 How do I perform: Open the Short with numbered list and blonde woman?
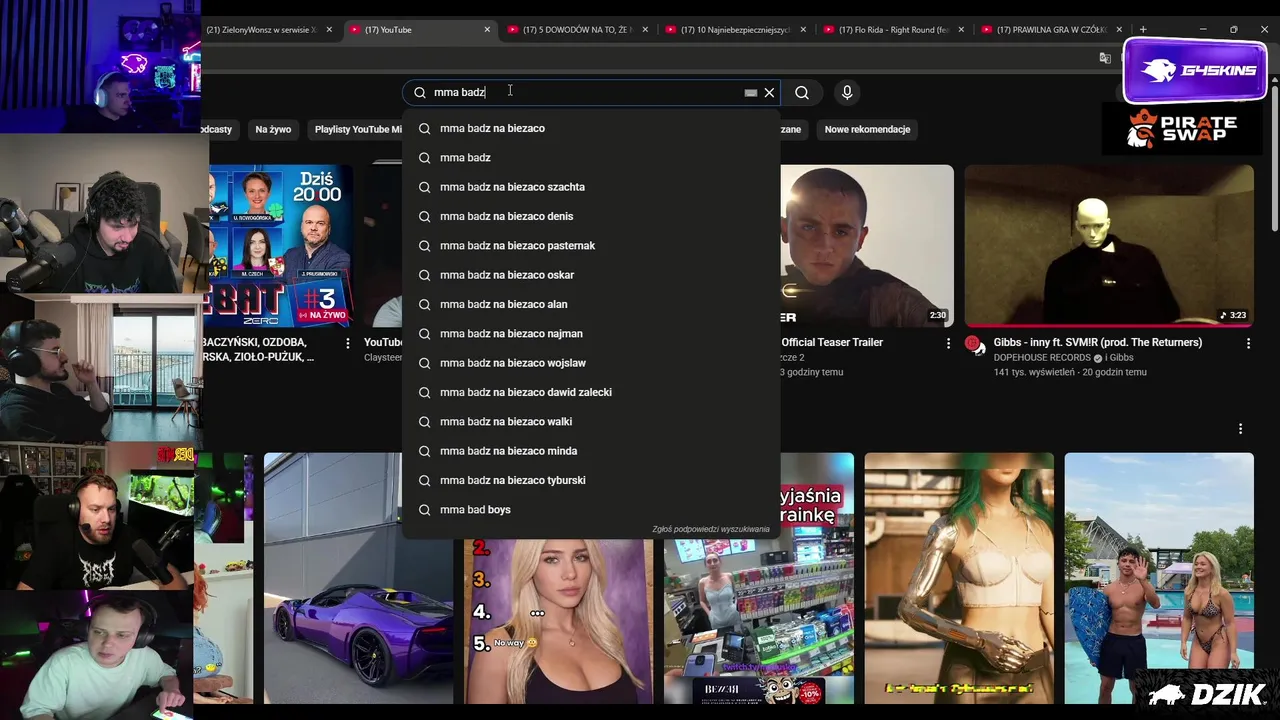[x=558, y=620]
